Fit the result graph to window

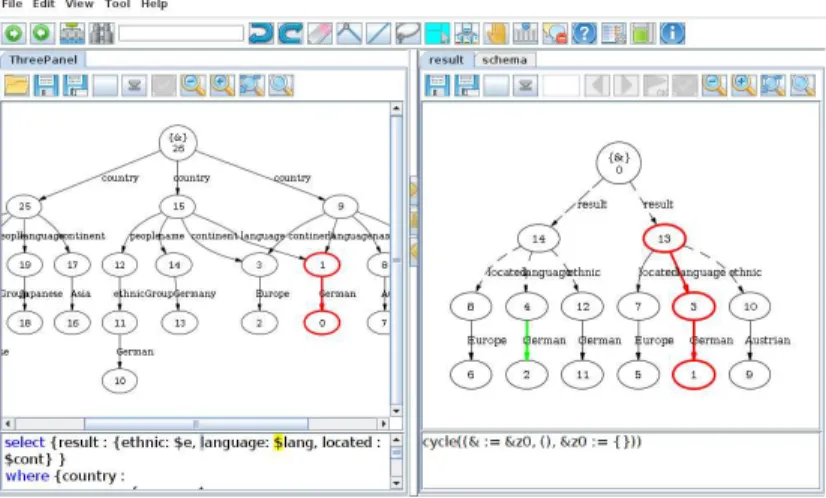(x=773, y=85)
